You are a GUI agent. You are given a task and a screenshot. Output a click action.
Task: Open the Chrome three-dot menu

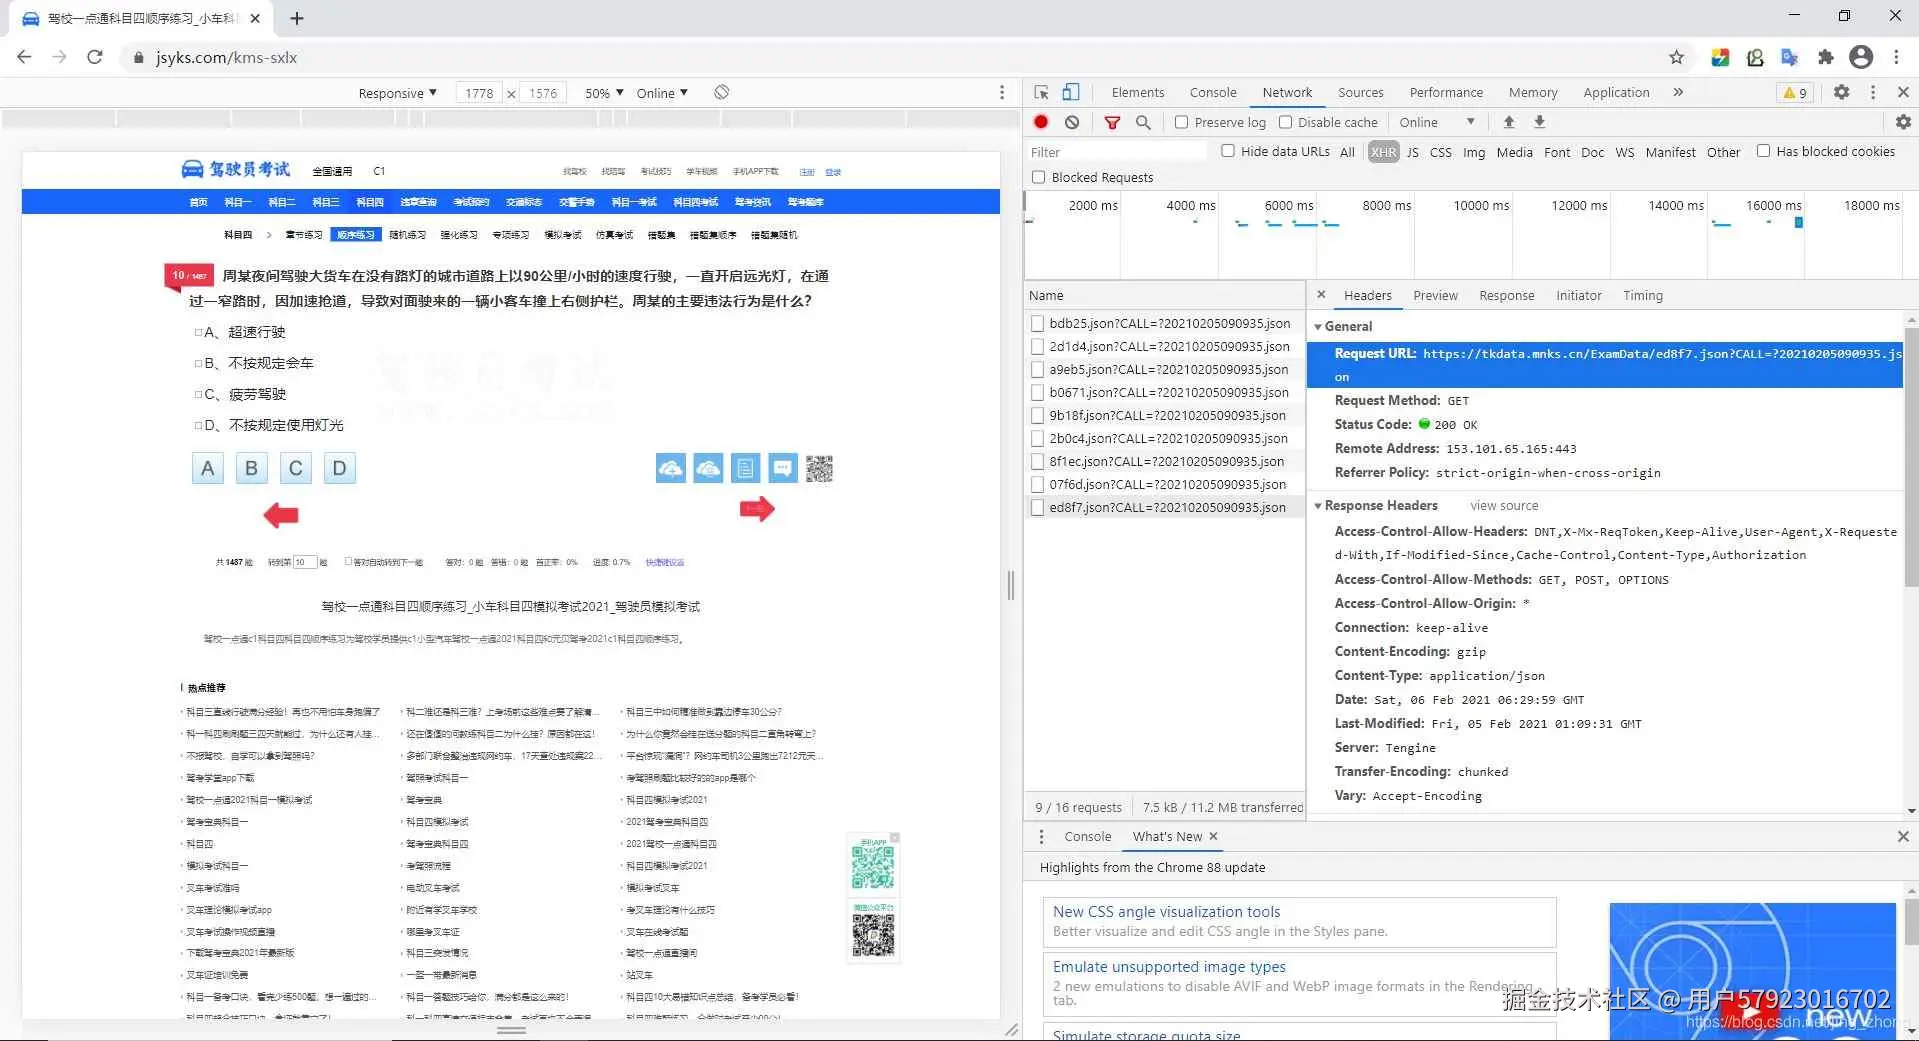pos(1896,57)
